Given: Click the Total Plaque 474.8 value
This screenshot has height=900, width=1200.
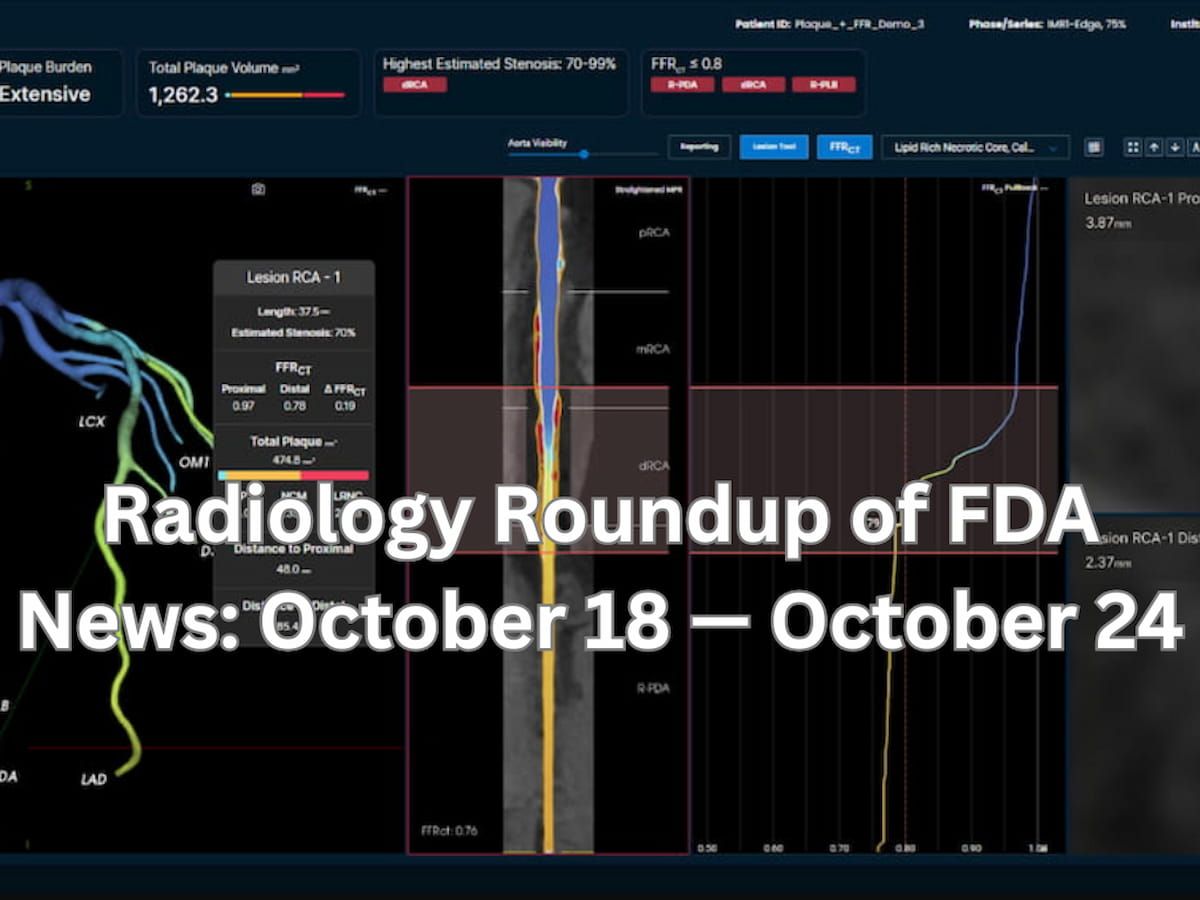Looking at the screenshot, I should click(294, 461).
